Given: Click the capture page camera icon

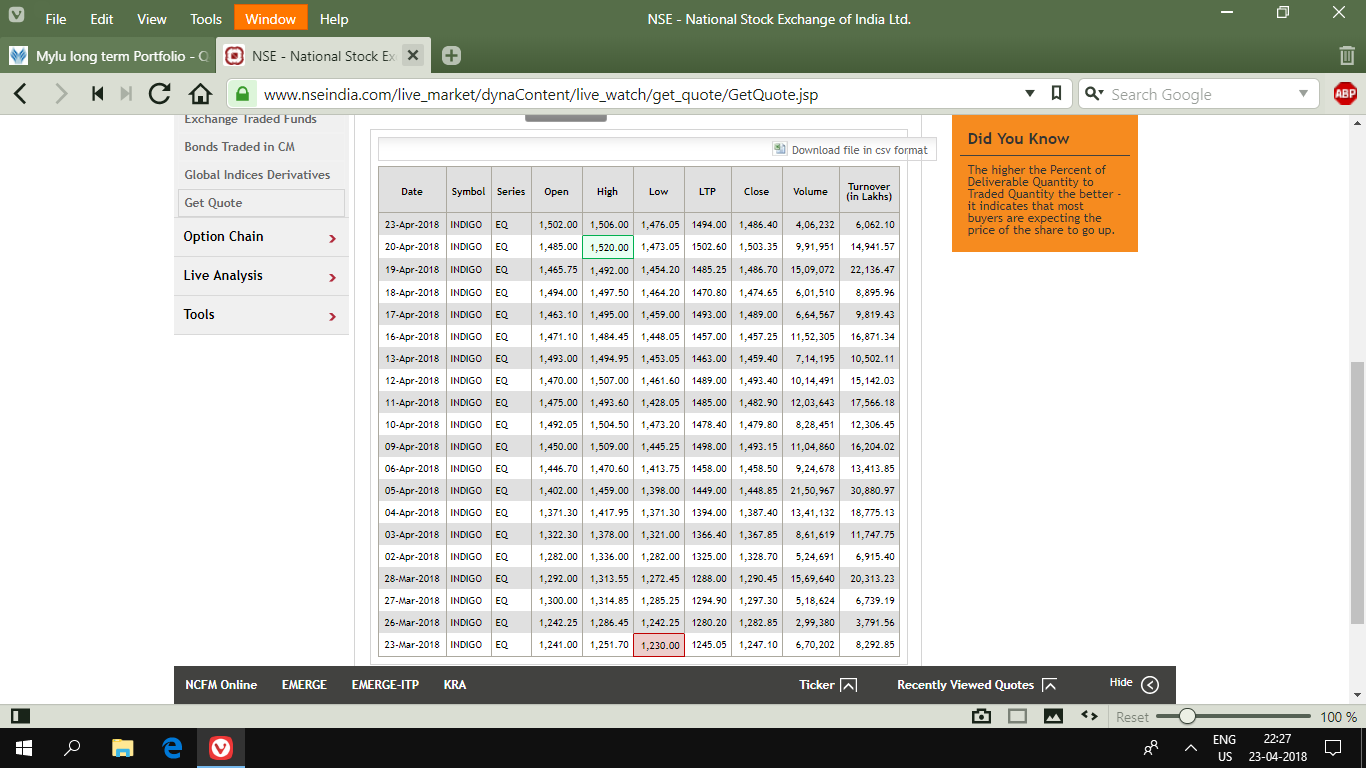Looking at the screenshot, I should tap(982, 716).
